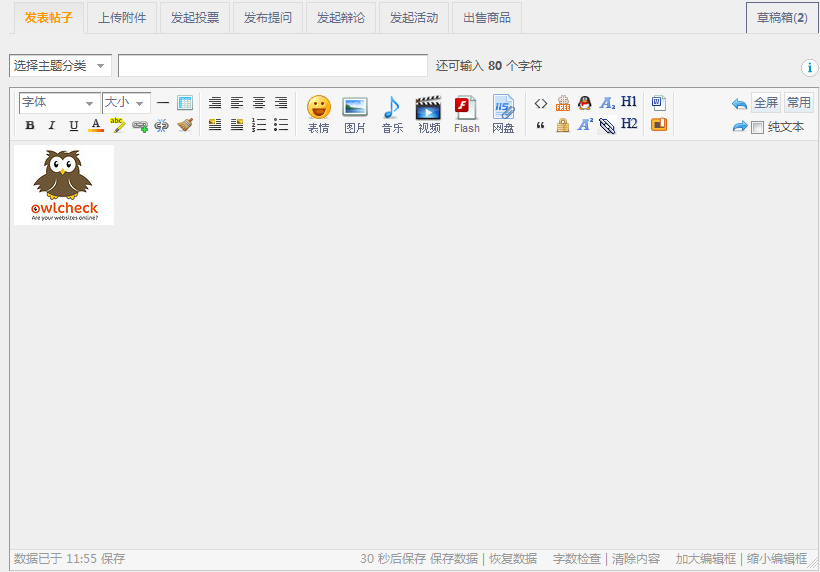Enable the 纯文本 plain text checkbox
Screen dimensions: 820x572
tap(758, 127)
